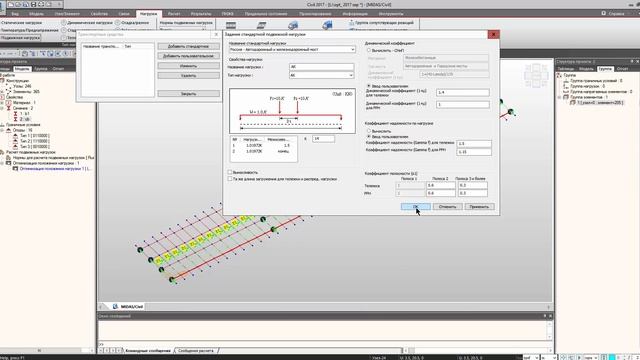
Task: Select Статические нагрузки in the ribbon
Action: (21, 23)
